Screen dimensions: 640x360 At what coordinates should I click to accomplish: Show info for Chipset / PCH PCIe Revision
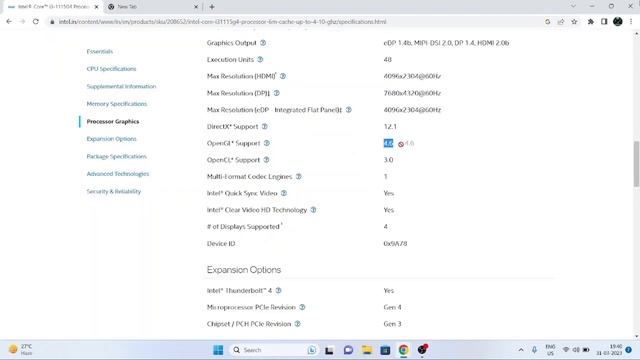tap(298, 324)
